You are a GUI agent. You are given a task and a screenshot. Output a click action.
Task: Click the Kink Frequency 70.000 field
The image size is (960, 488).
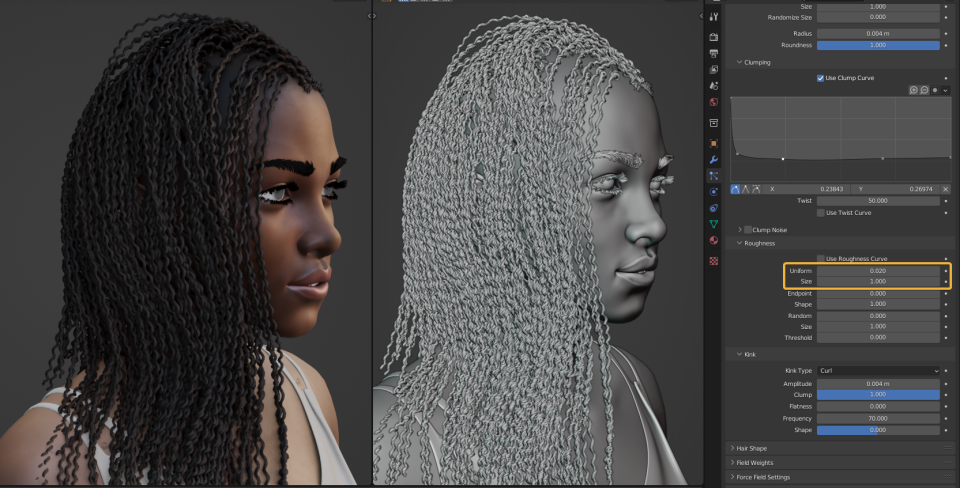coord(878,418)
